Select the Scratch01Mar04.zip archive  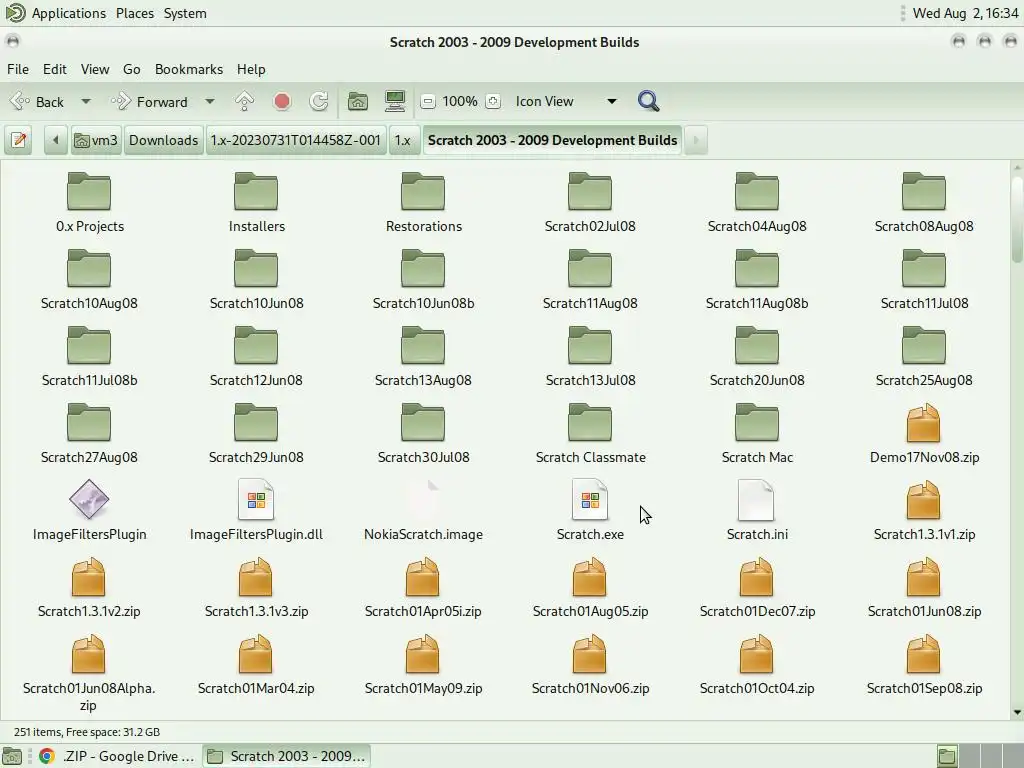tap(256, 665)
